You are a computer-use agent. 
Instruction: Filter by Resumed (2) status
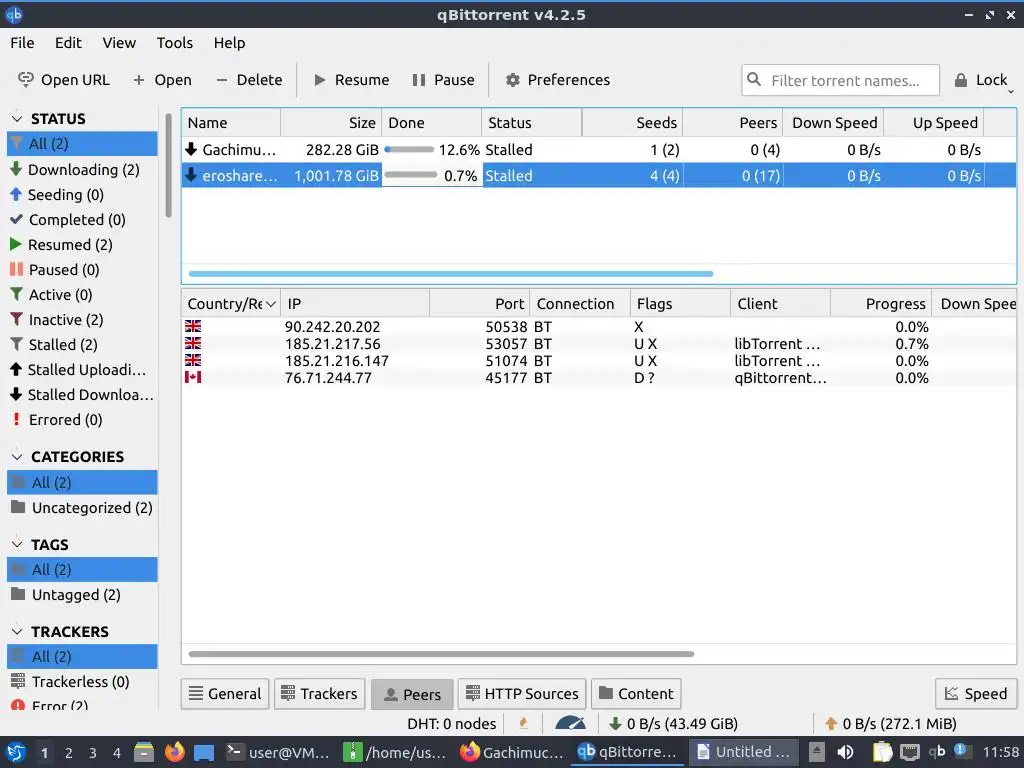[x=82, y=245]
